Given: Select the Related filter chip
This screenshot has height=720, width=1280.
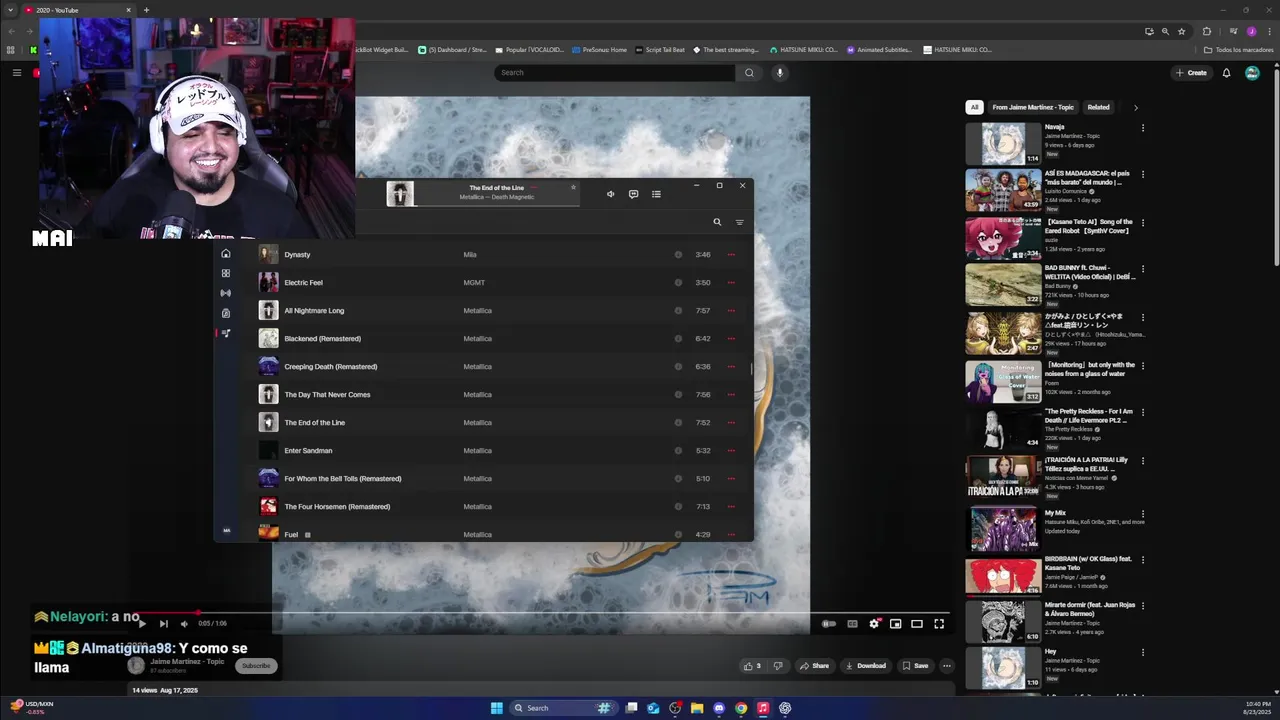Looking at the screenshot, I should tap(1098, 107).
